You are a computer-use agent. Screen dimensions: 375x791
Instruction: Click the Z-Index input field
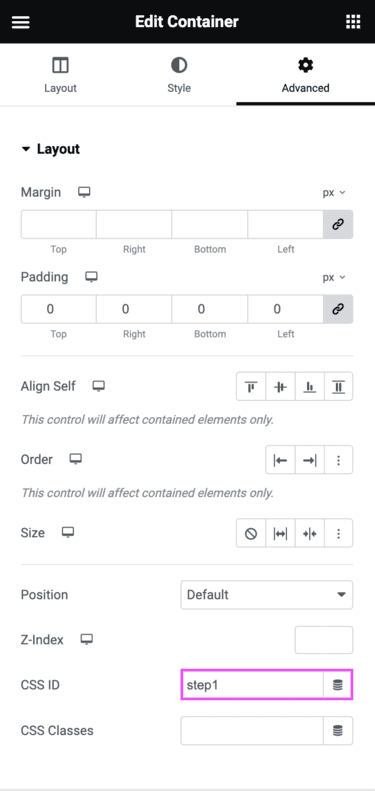324,640
